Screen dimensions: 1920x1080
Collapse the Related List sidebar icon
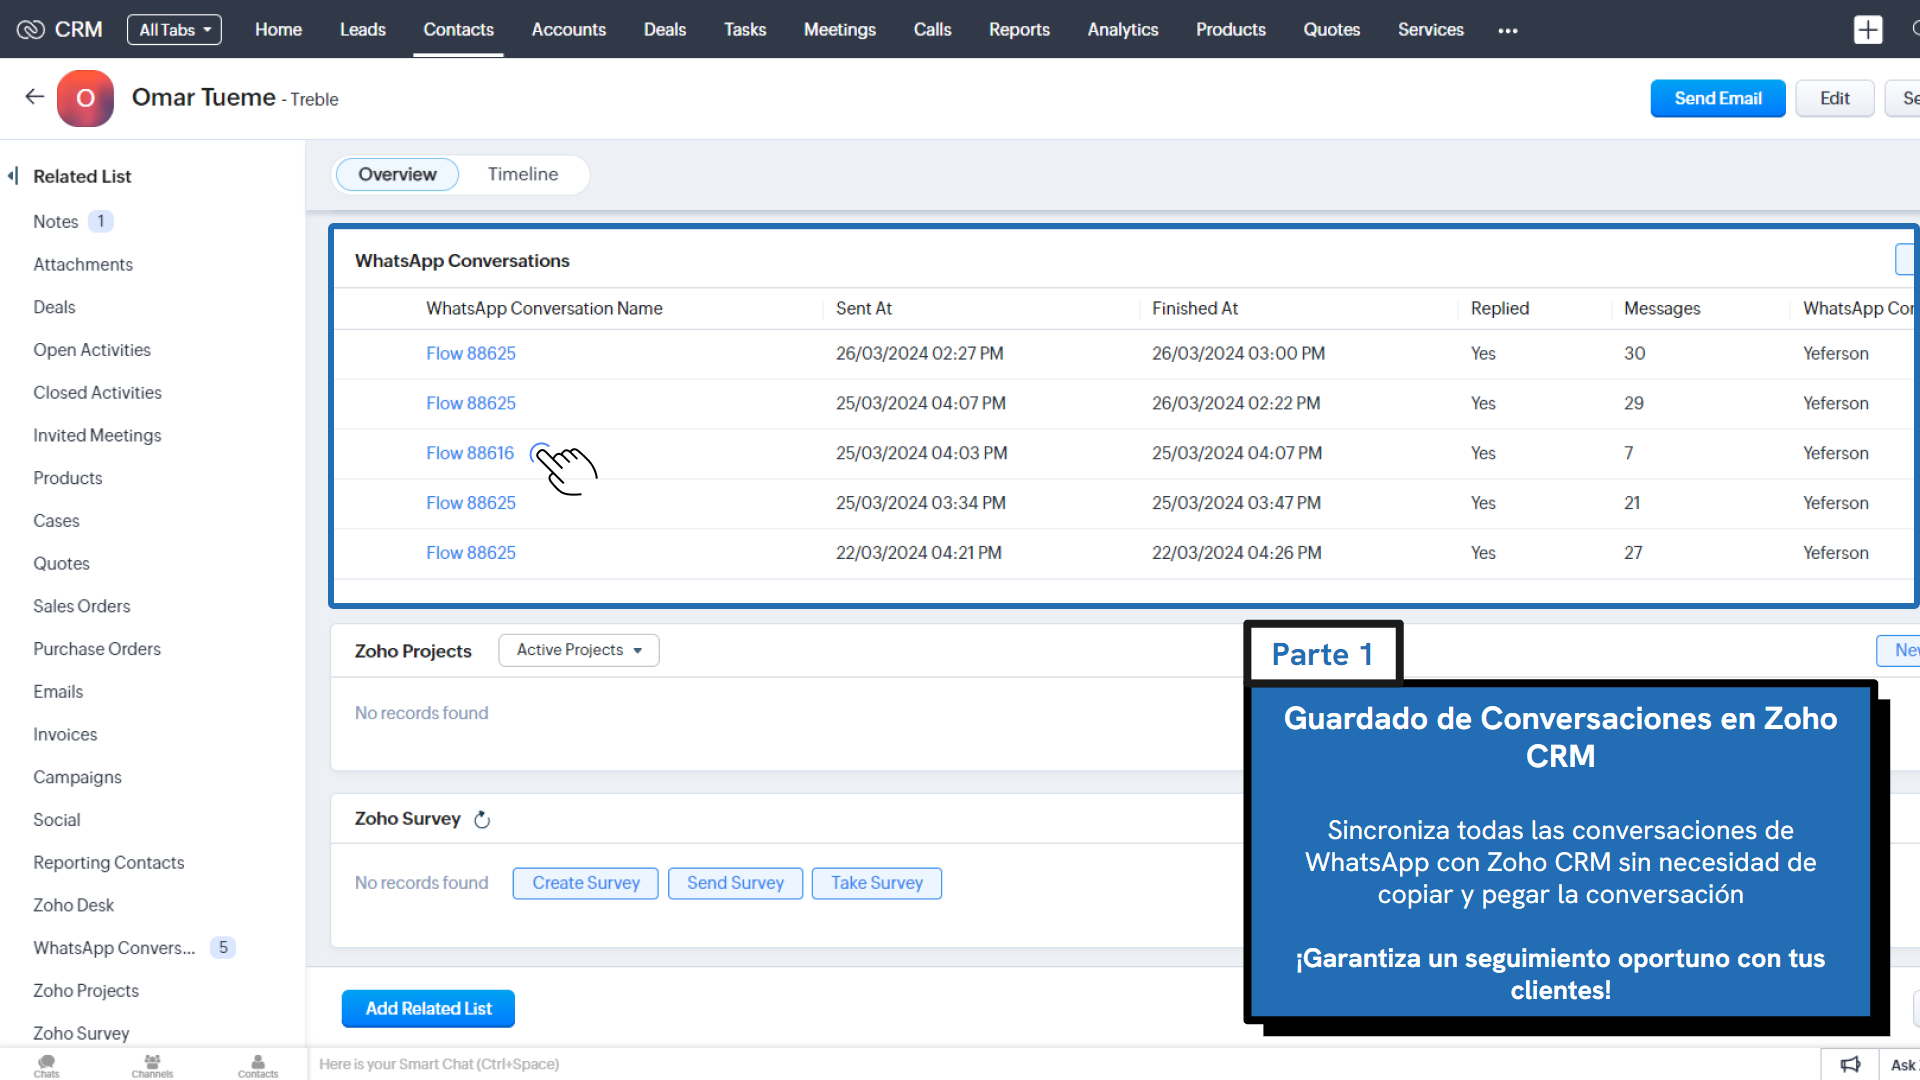coord(13,176)
